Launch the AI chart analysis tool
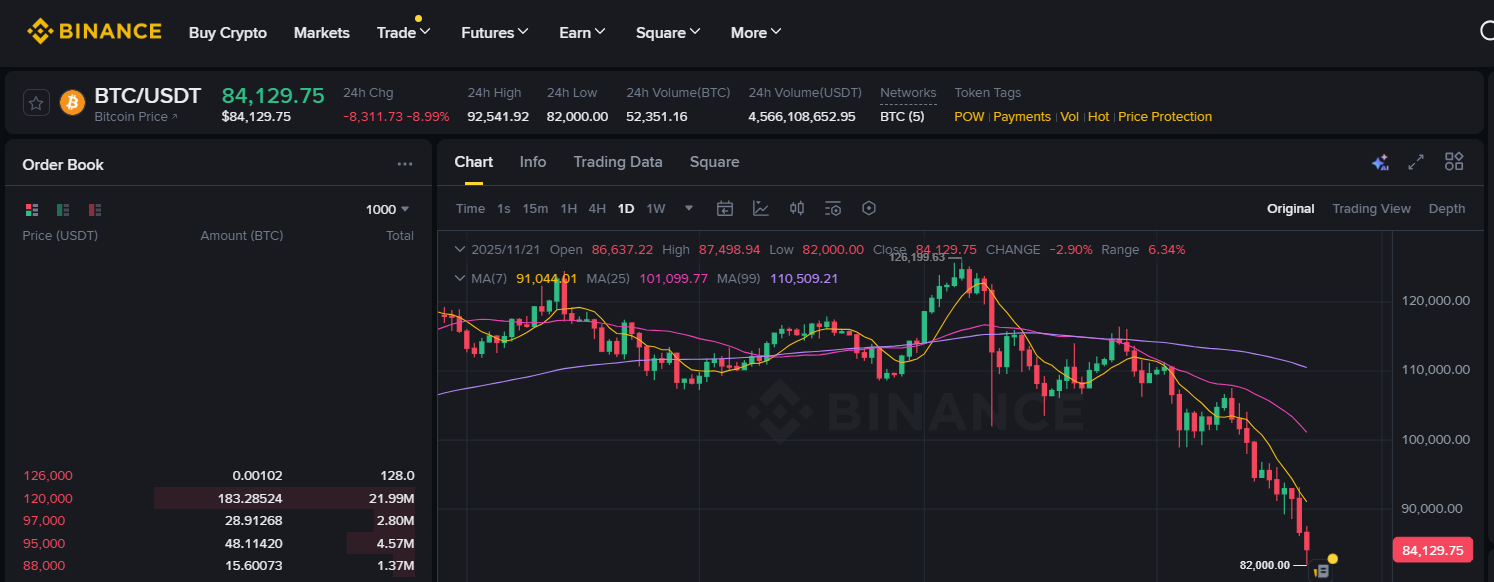The width and height of the screenshot is (1494, 582). 1381,161
